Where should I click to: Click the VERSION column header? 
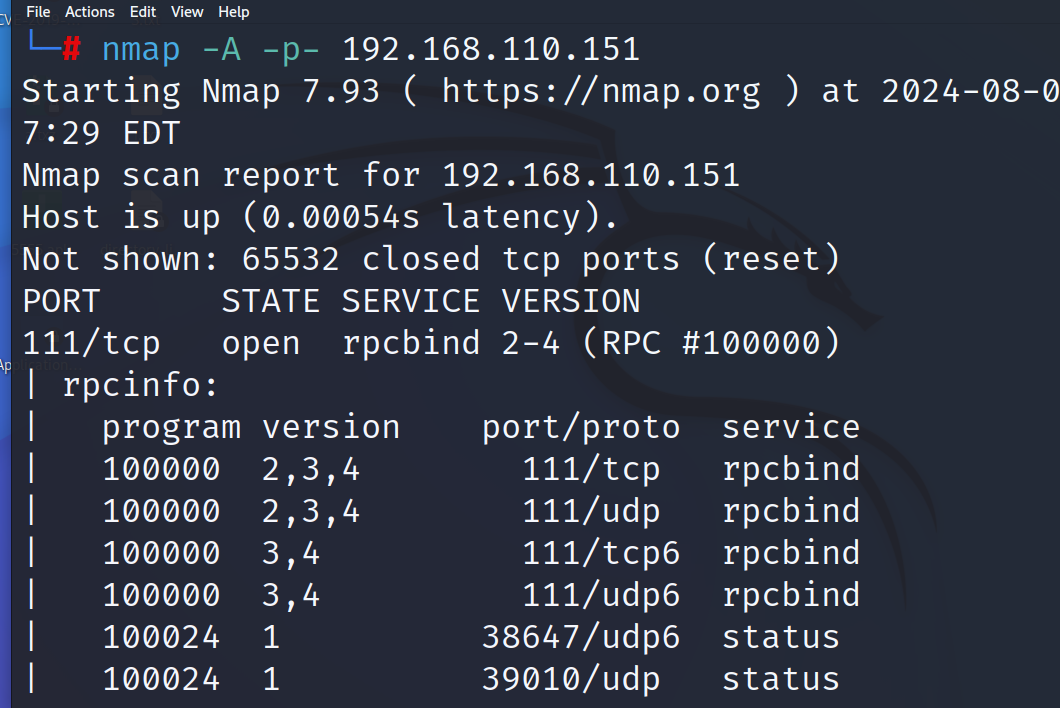571,301
